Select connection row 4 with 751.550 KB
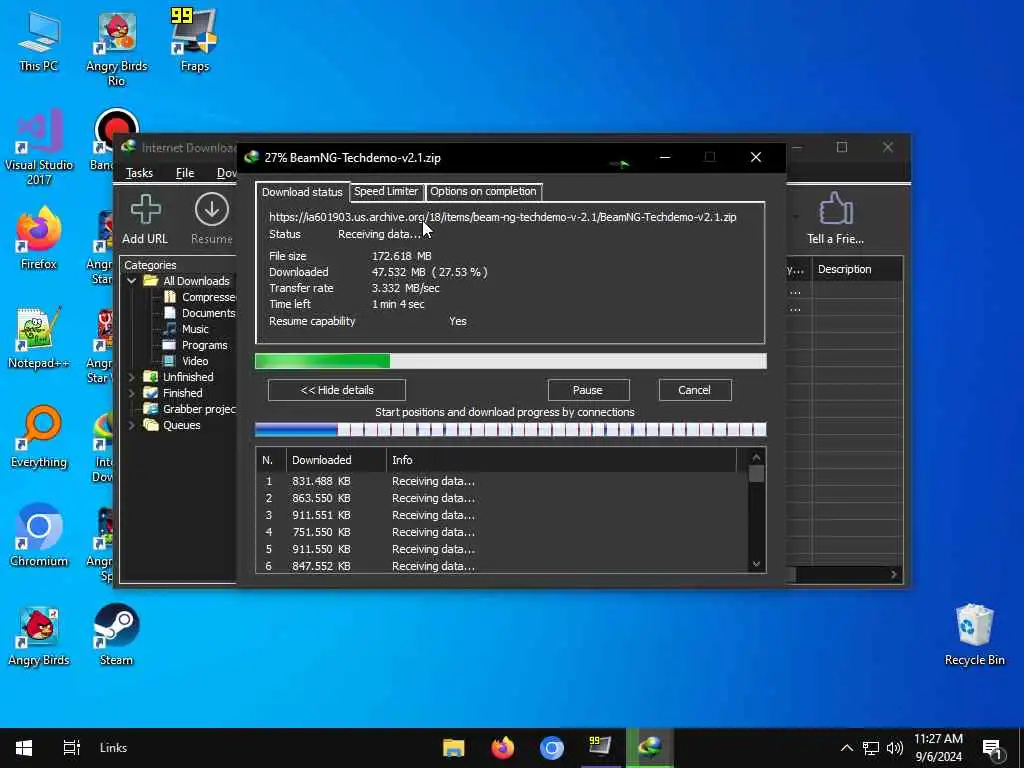1024x768 pixels. pos(502,532)
